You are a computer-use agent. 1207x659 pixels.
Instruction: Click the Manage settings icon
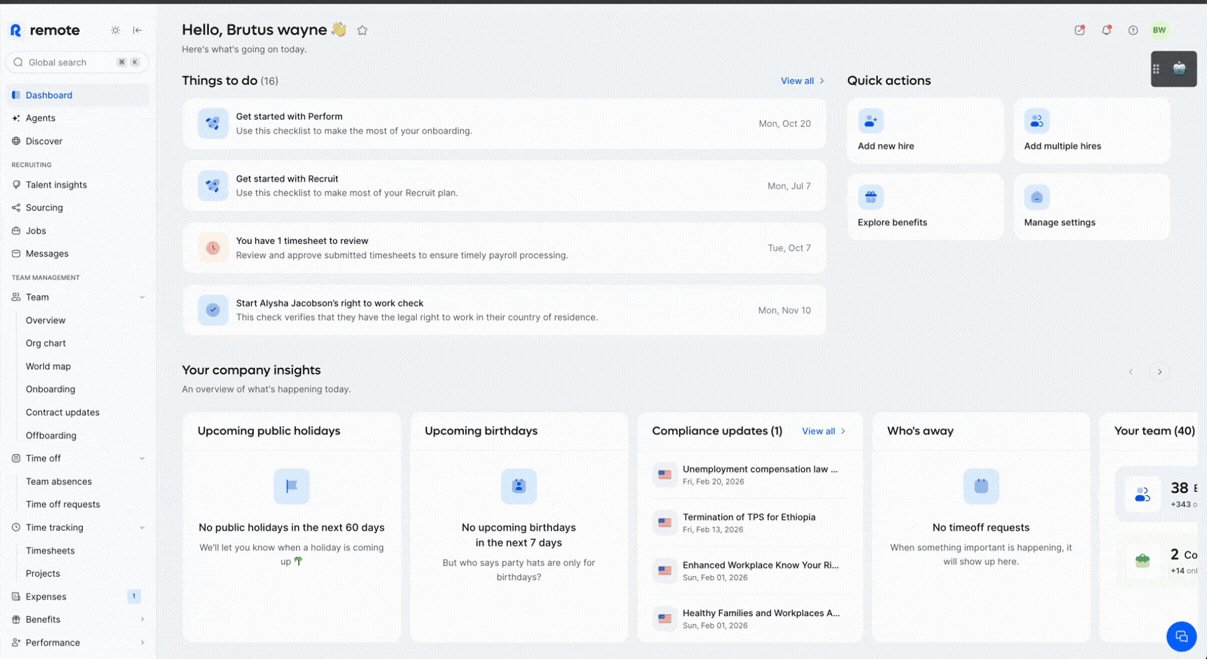pyautogui.click(x=1037, y=197)
